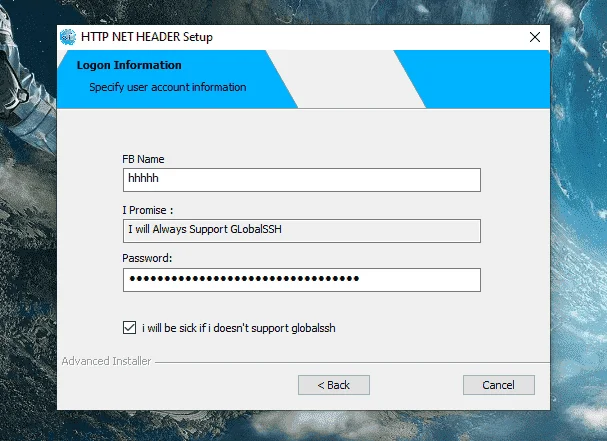Viewport: 607px width, 441px height.
Task: Click the HTTP NET HEADER installer icon
Action: click(x=68, y=37)
